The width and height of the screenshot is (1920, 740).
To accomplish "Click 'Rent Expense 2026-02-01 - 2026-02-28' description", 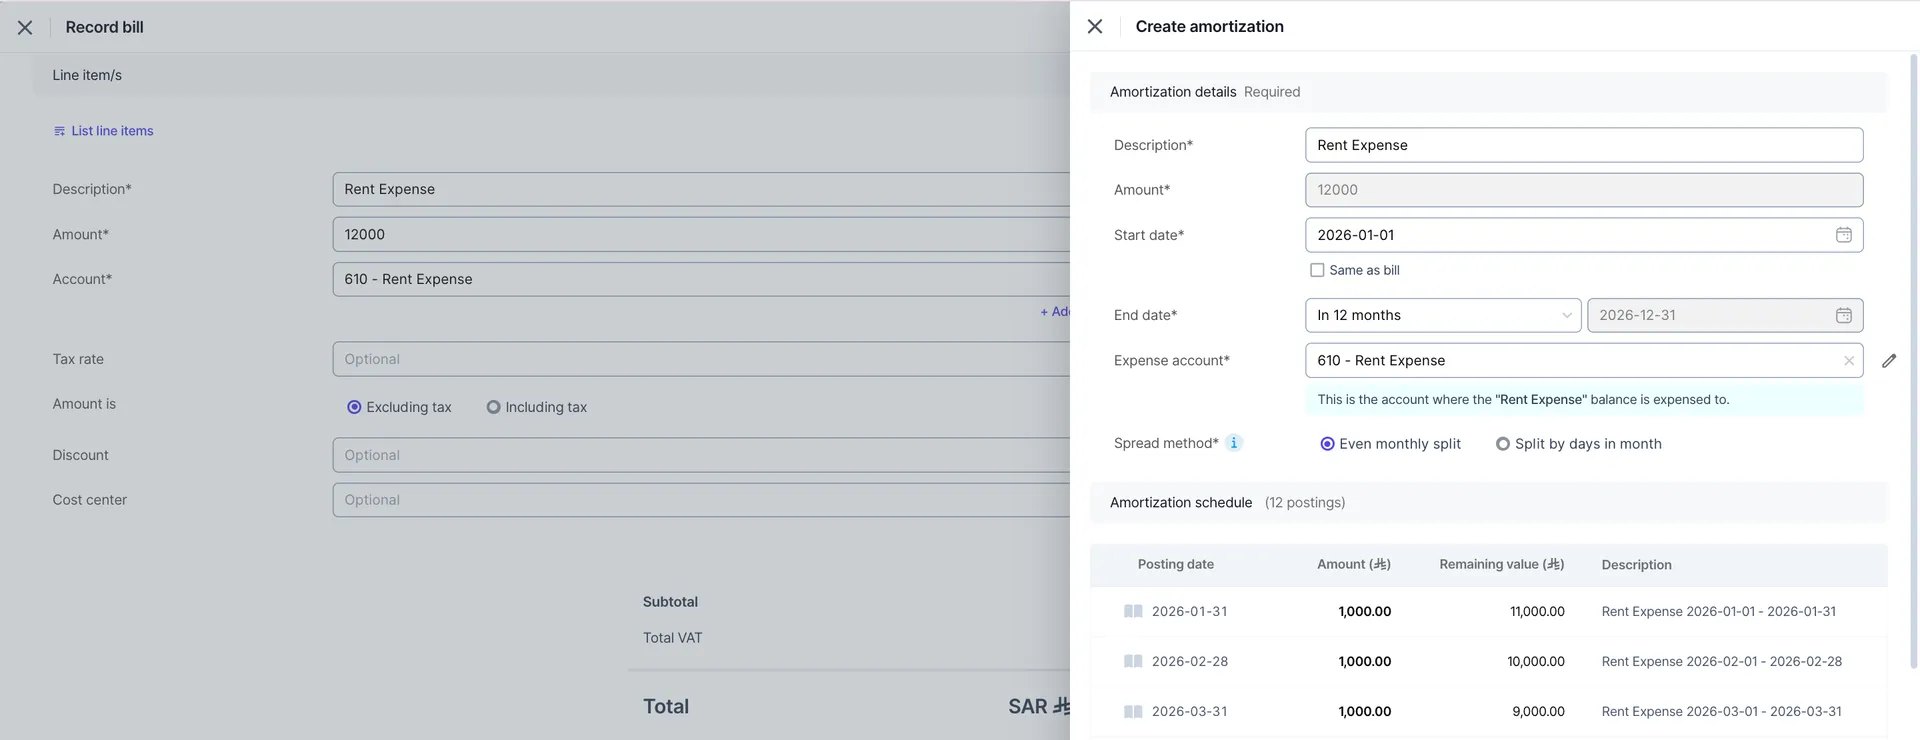I will click(x=1721, y=661).
